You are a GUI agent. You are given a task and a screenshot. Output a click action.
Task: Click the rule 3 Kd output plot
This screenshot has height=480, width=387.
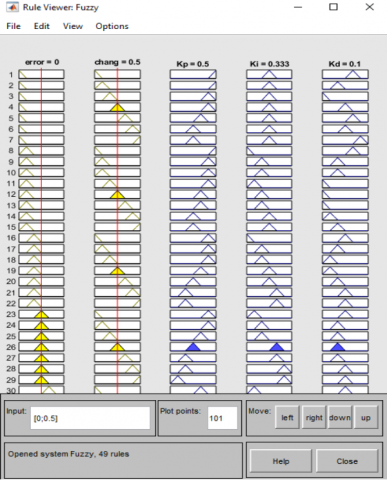point(345,96)
